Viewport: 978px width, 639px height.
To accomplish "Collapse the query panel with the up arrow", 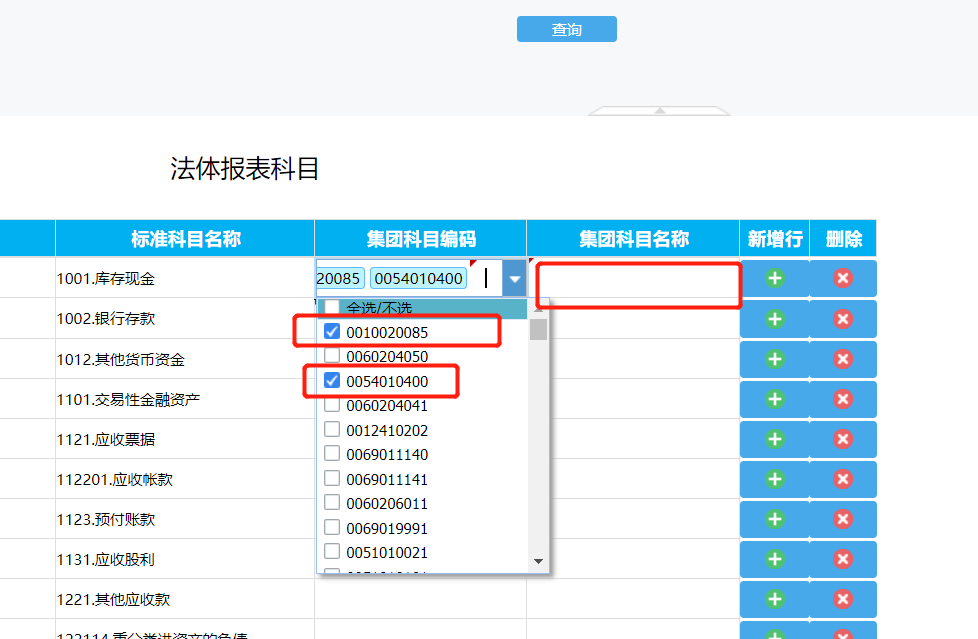I will [x=659, y=110].
